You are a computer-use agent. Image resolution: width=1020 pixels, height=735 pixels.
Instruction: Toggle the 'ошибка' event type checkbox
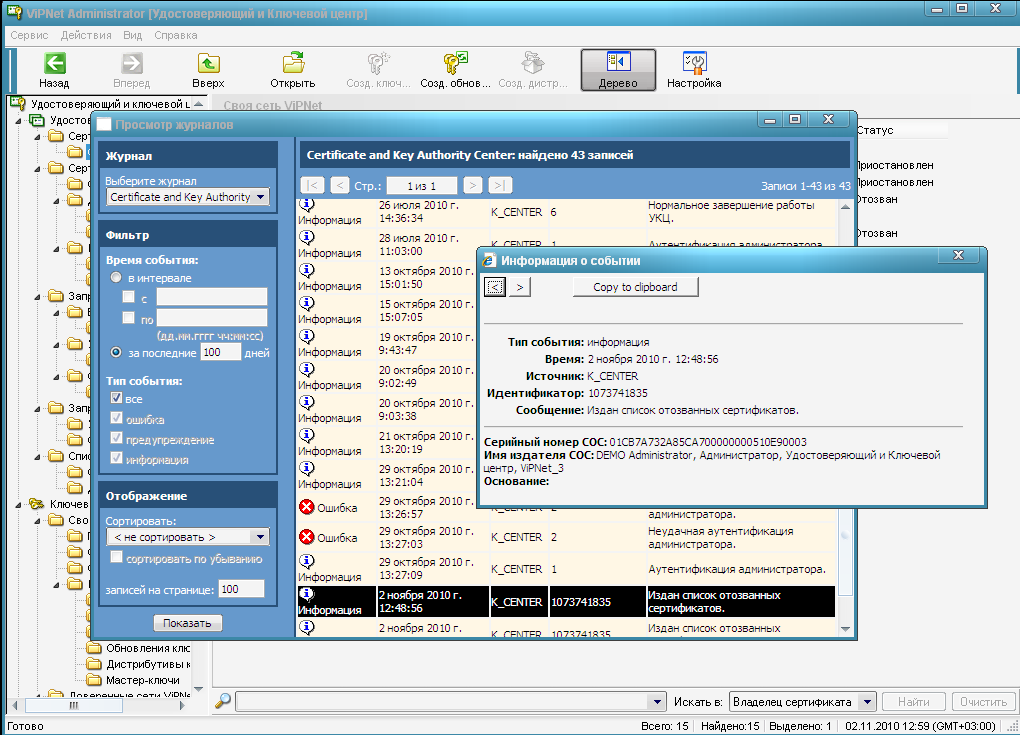[x=116, y=418]
